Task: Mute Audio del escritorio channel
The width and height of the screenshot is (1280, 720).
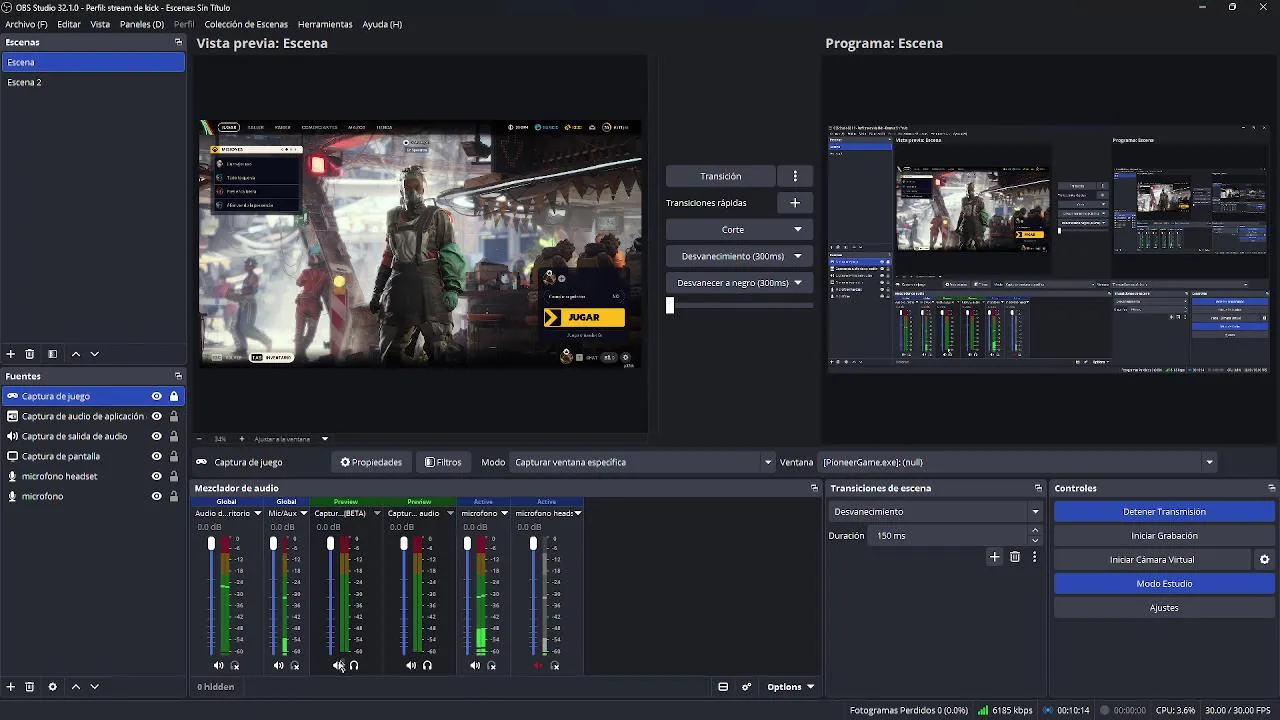Action: [218, 666]
